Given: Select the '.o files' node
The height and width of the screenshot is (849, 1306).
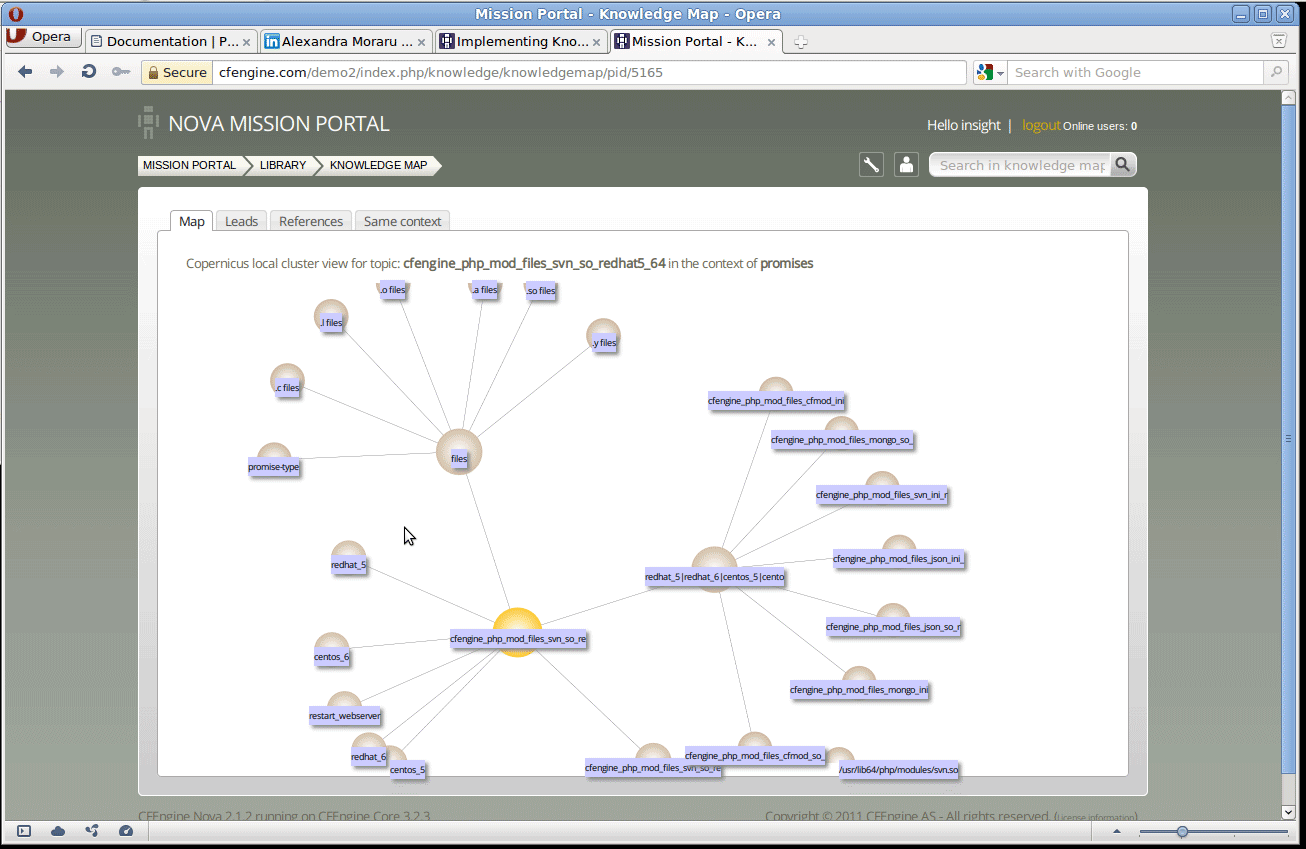Looking at the screenshot, I should coord(392,290).
